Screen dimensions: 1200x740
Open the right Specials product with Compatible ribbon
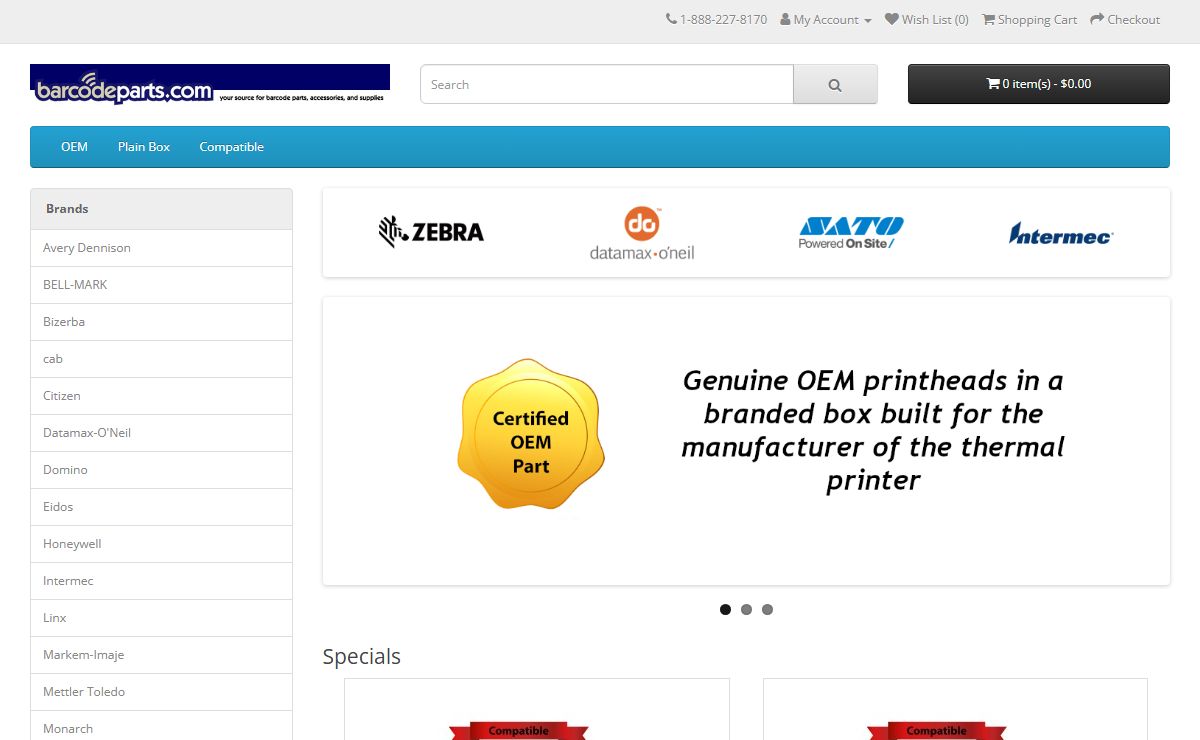pos(955,710)
